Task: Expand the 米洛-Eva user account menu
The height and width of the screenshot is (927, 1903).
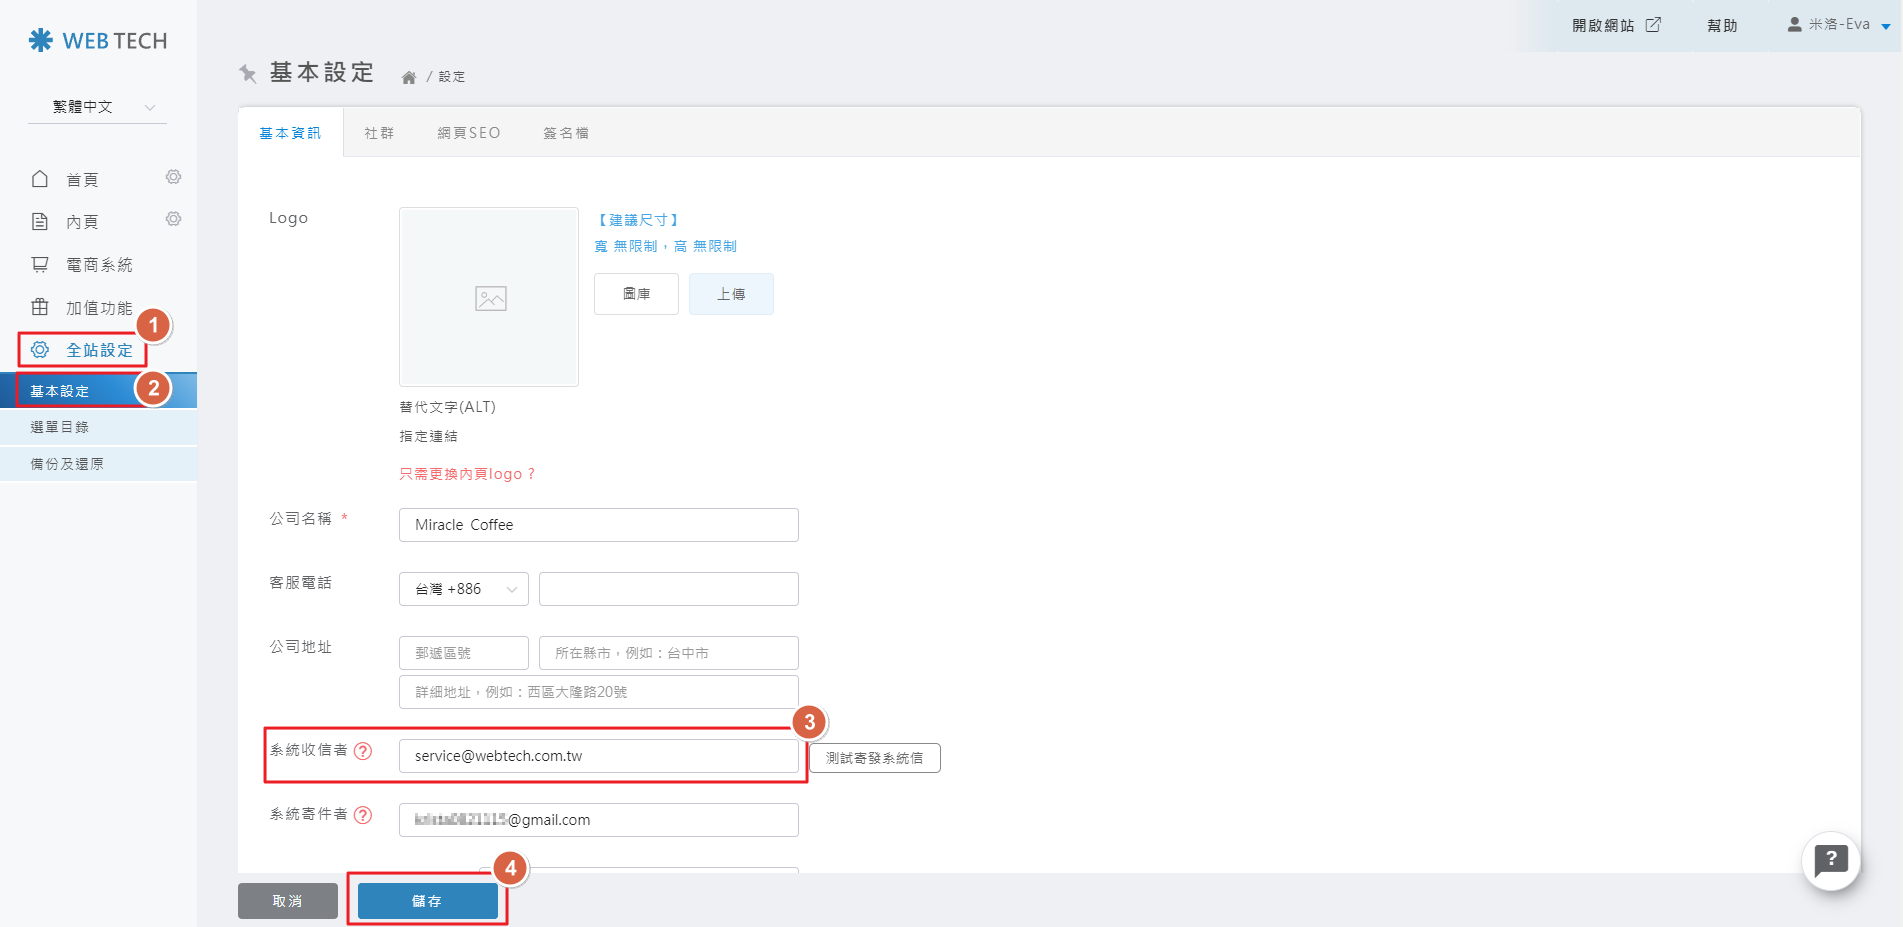Action: [x=1838, y=25]
